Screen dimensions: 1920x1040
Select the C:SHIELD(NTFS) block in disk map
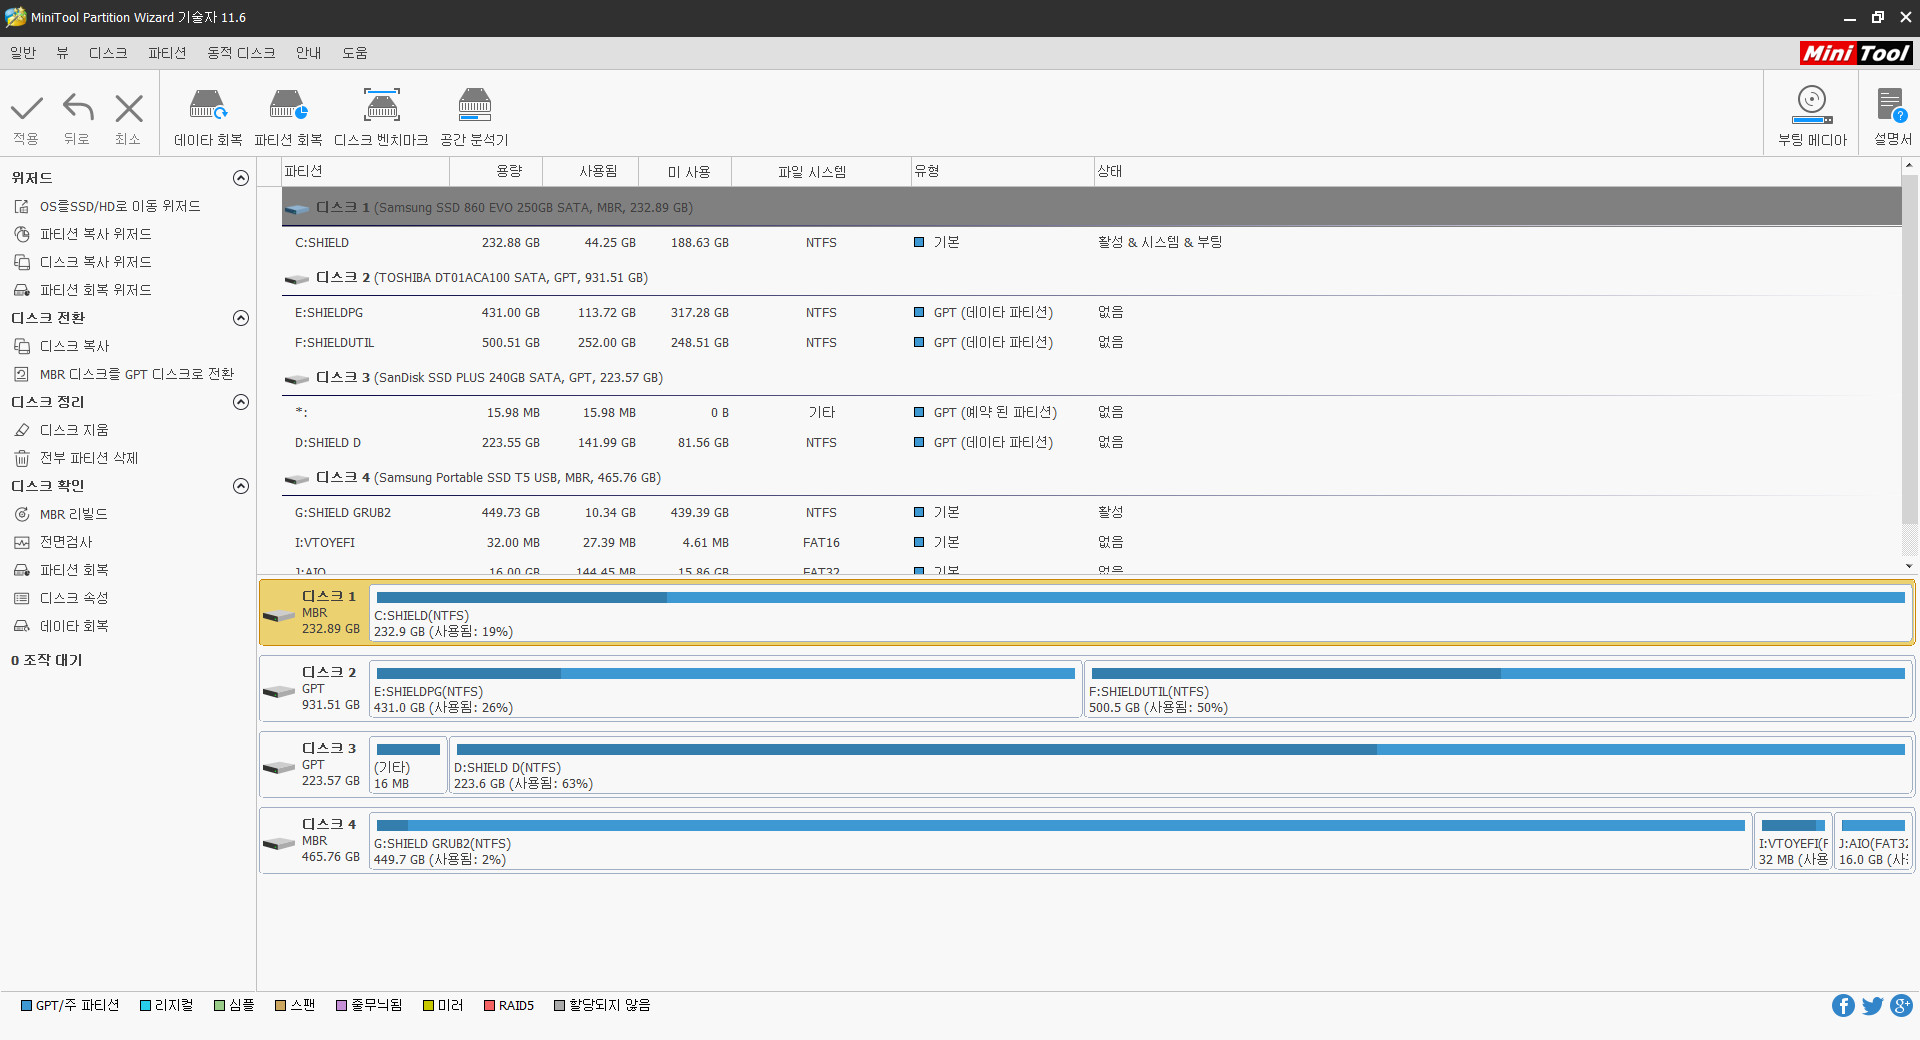coord(1141,613)
